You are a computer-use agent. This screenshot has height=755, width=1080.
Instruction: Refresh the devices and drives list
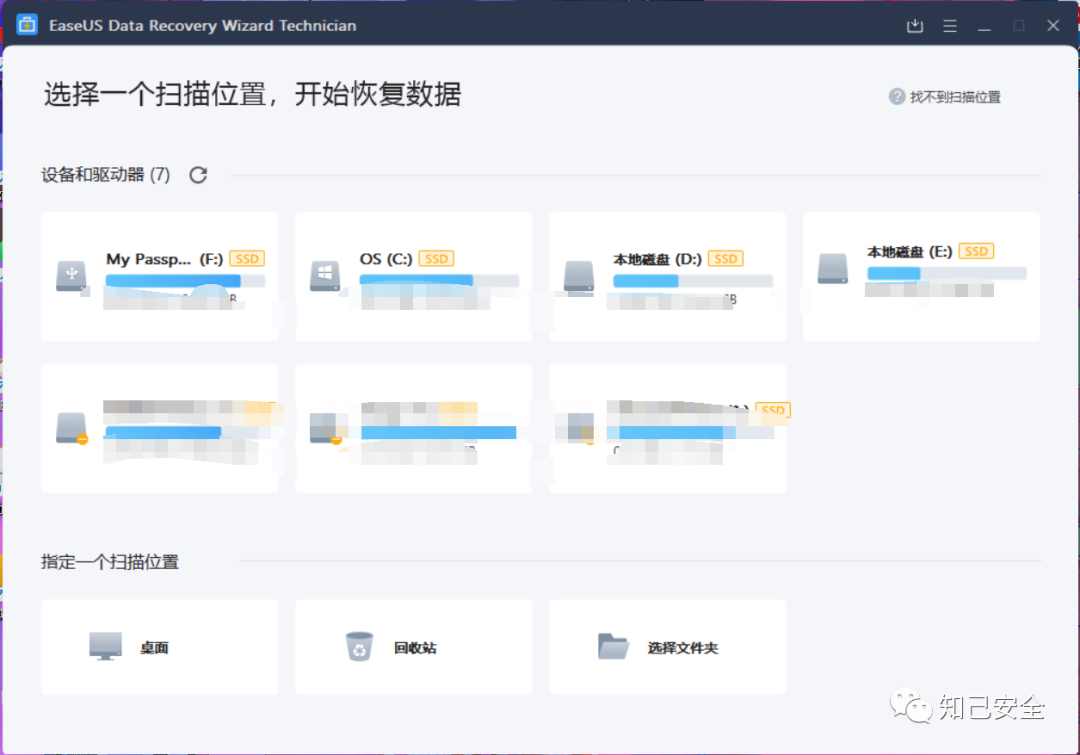(x=198, y=175)
